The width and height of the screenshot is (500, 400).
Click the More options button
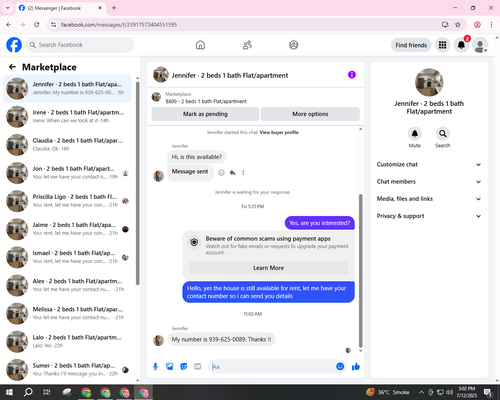click(310, 114)
